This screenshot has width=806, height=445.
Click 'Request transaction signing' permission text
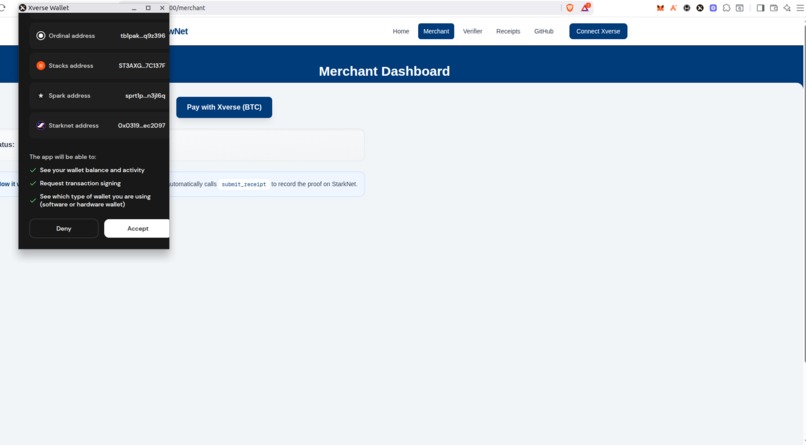click(80, 183)
